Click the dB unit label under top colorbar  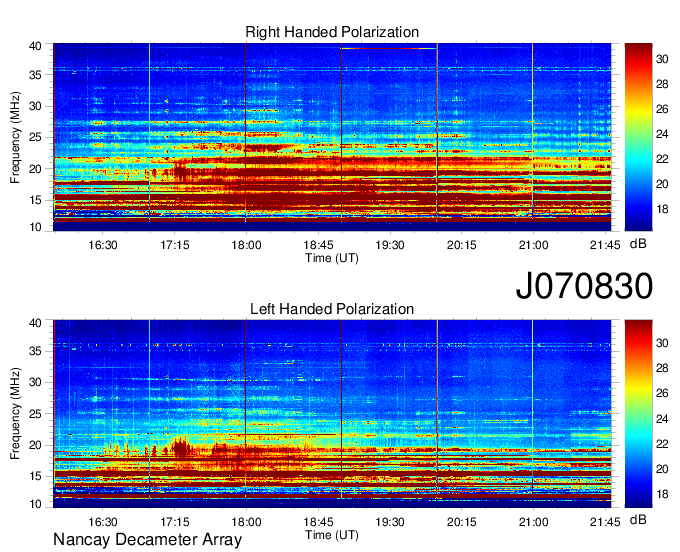638,244
